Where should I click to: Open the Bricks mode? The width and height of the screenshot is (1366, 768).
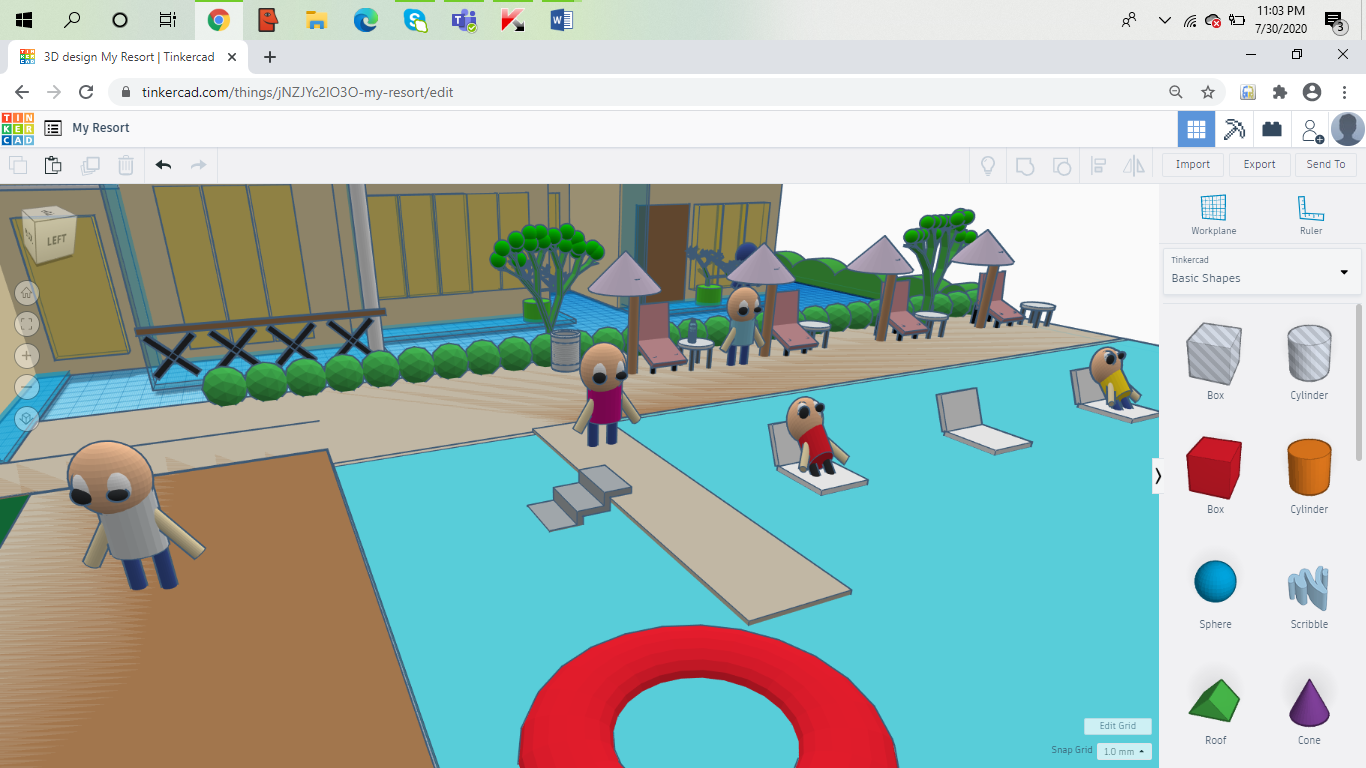click(x=1272, y=129)
